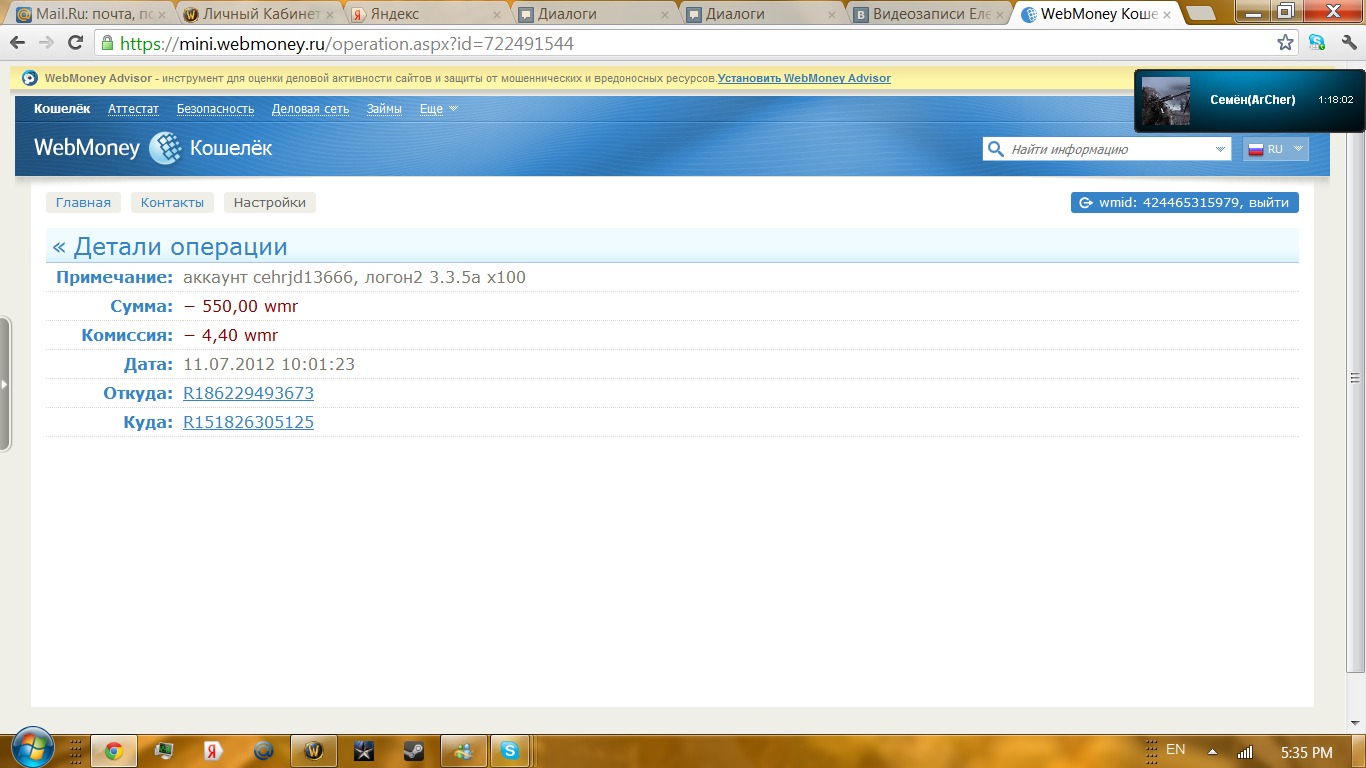Click the address bar URL
This screenshot has width=1366, height=768.
(347, 44)
